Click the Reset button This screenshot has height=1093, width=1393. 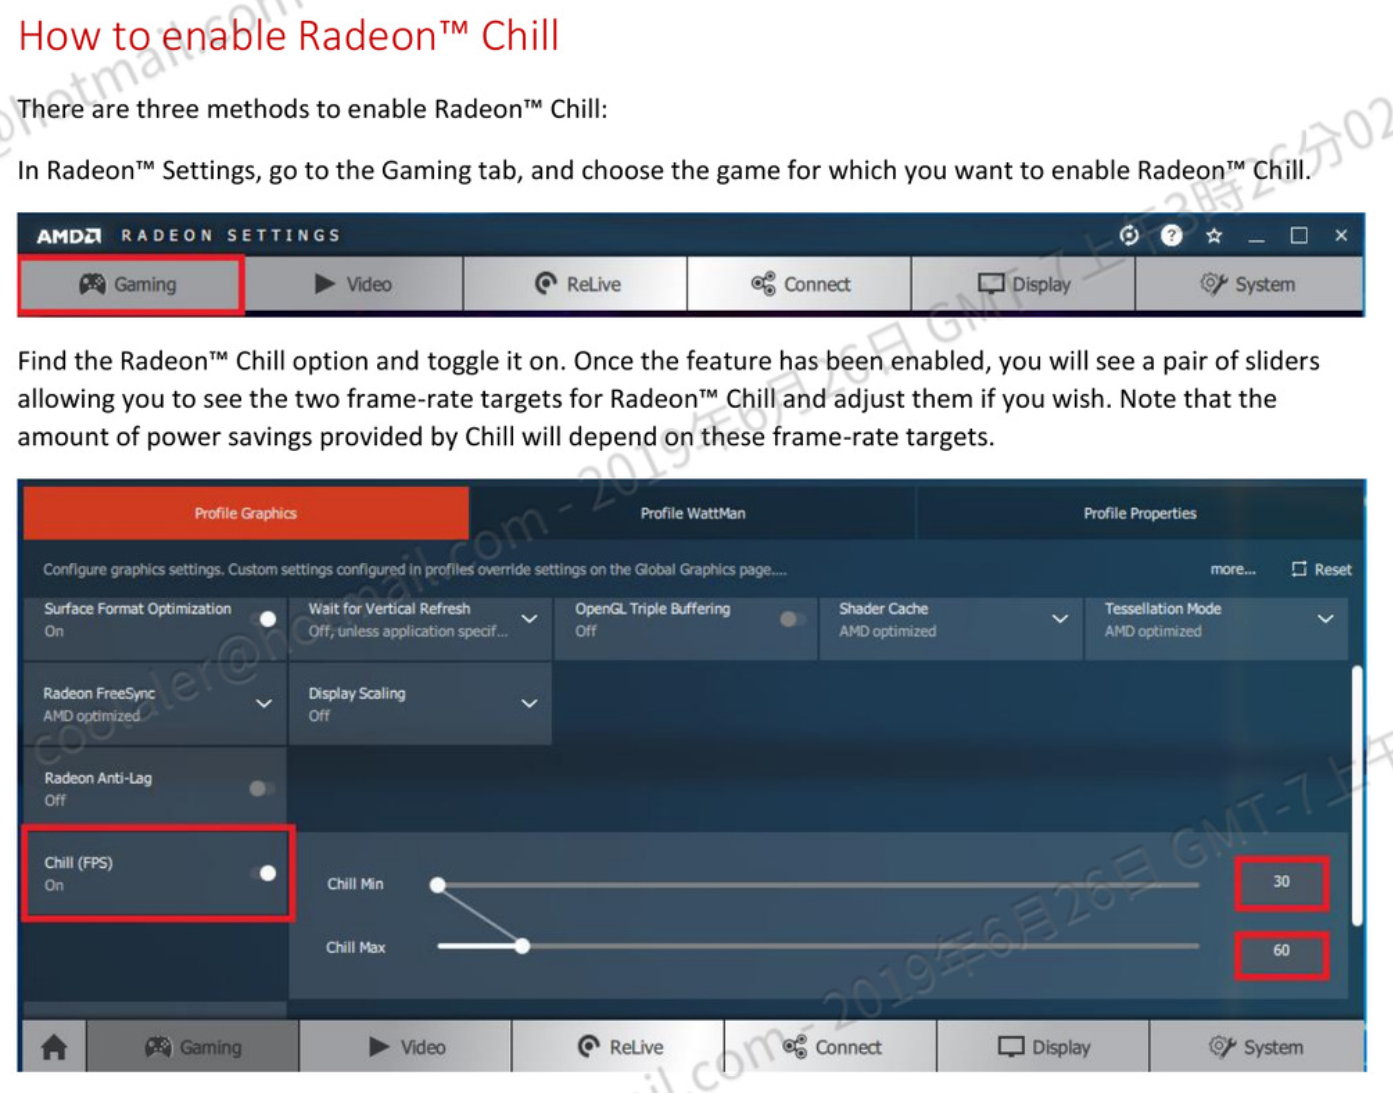(1321, 569)
